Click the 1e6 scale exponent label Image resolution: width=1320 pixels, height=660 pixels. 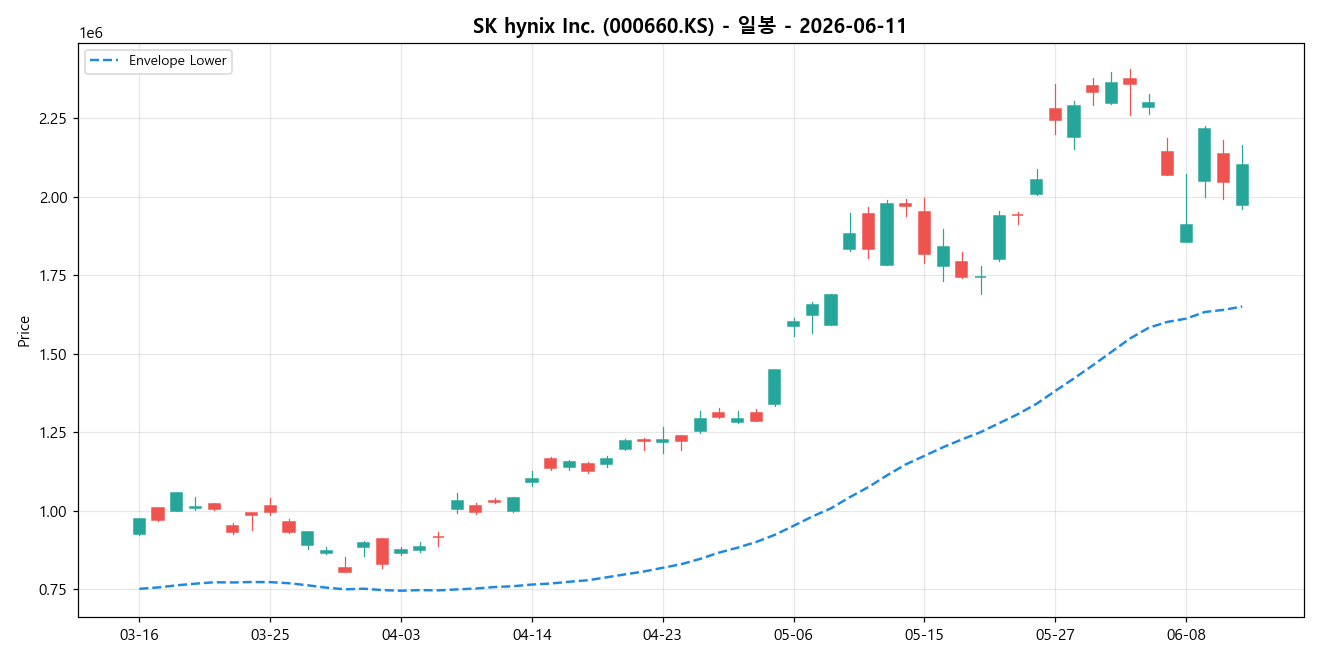91,34
